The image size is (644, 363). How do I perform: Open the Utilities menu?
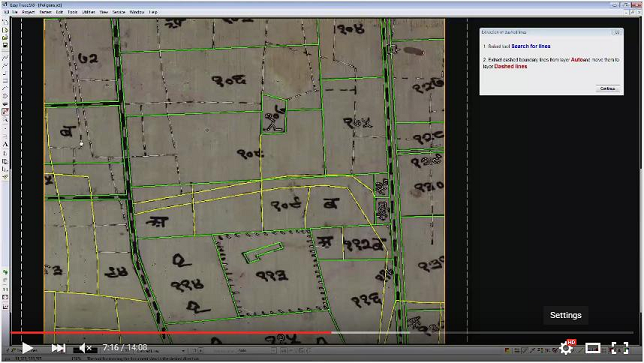pos(88,12)
